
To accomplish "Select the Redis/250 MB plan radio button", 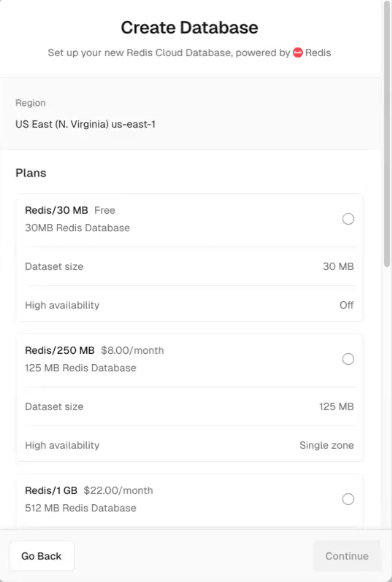I will [x=348, y=359].
